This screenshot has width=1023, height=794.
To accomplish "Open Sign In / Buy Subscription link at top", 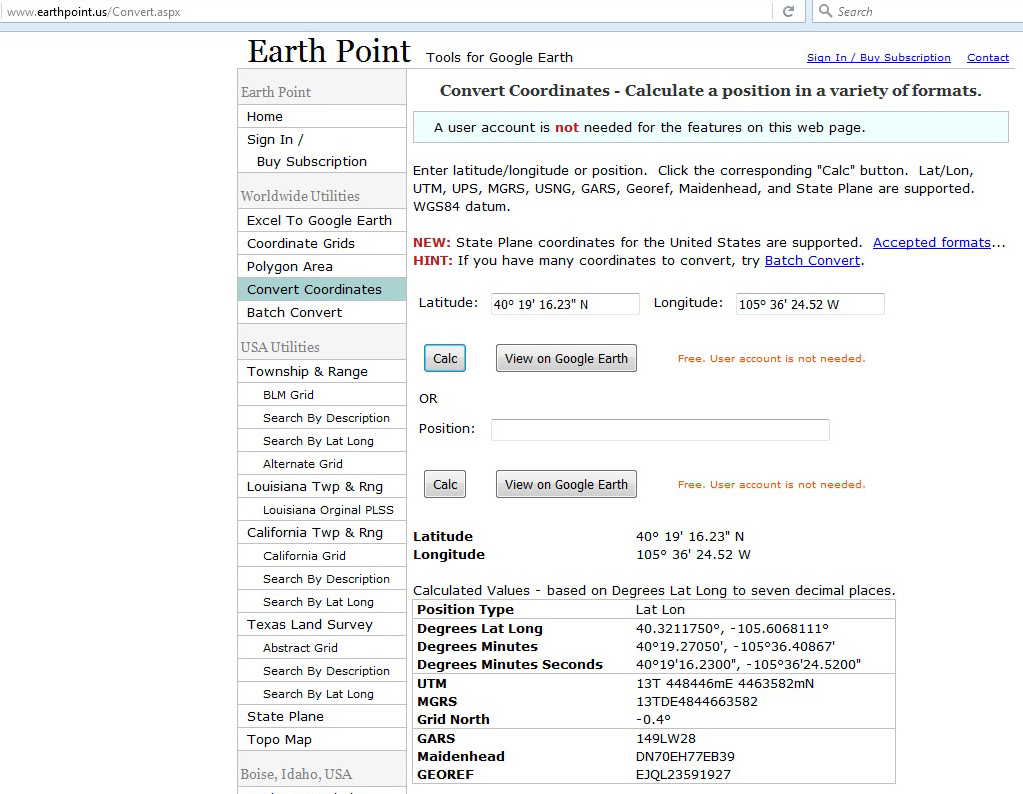I will pos(878,57).
